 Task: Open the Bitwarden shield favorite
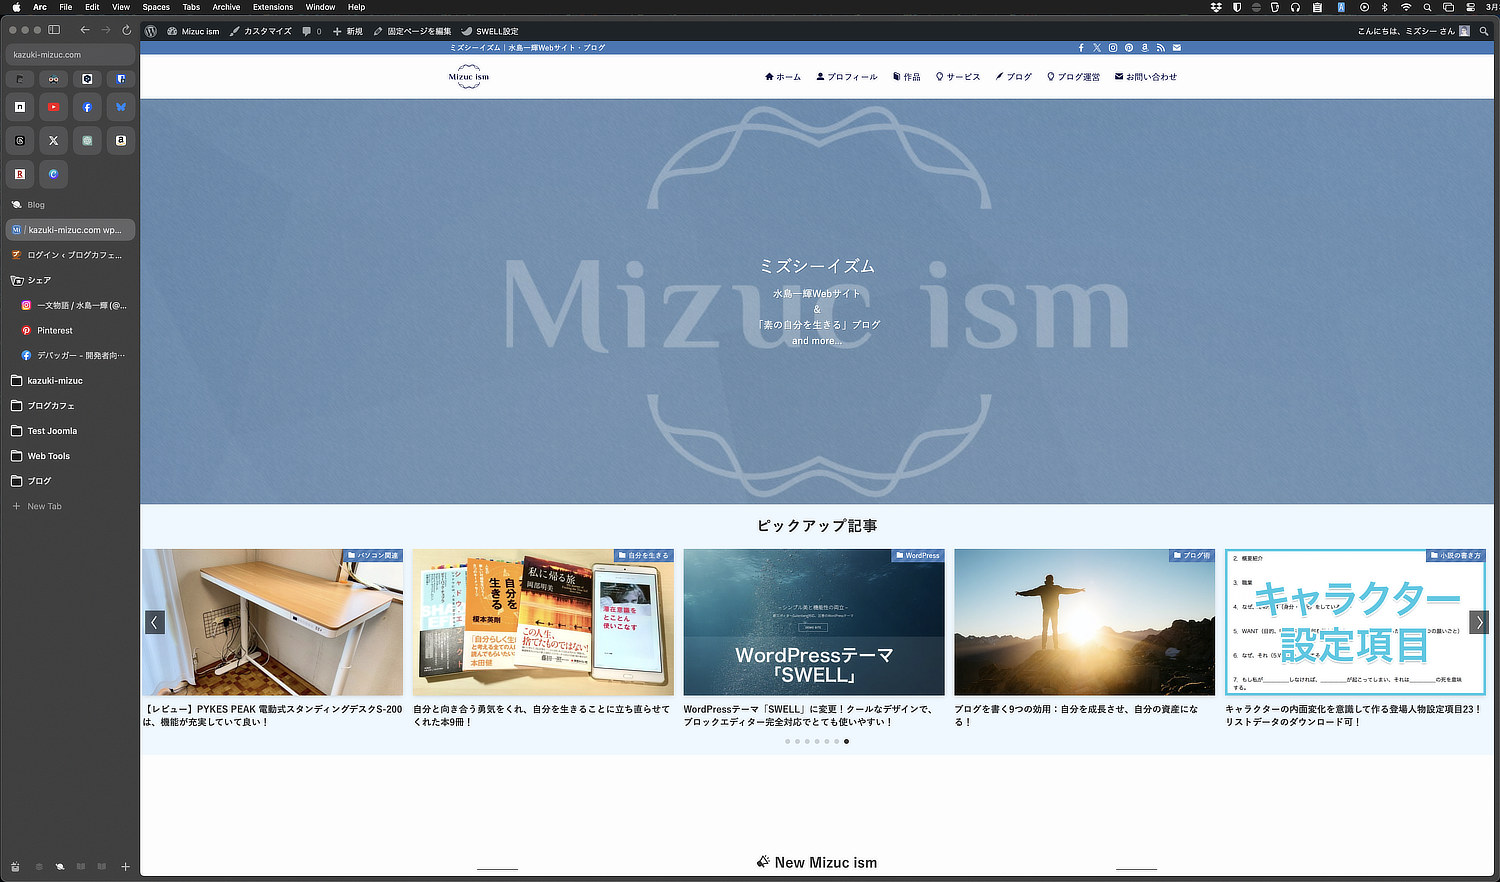click(121, 79)
